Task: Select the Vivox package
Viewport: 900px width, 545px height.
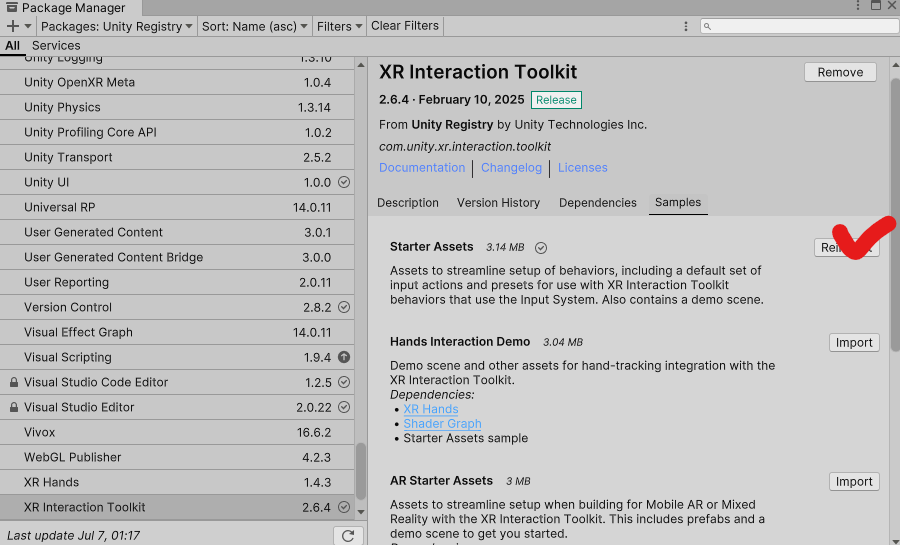Action: point(177,433)
